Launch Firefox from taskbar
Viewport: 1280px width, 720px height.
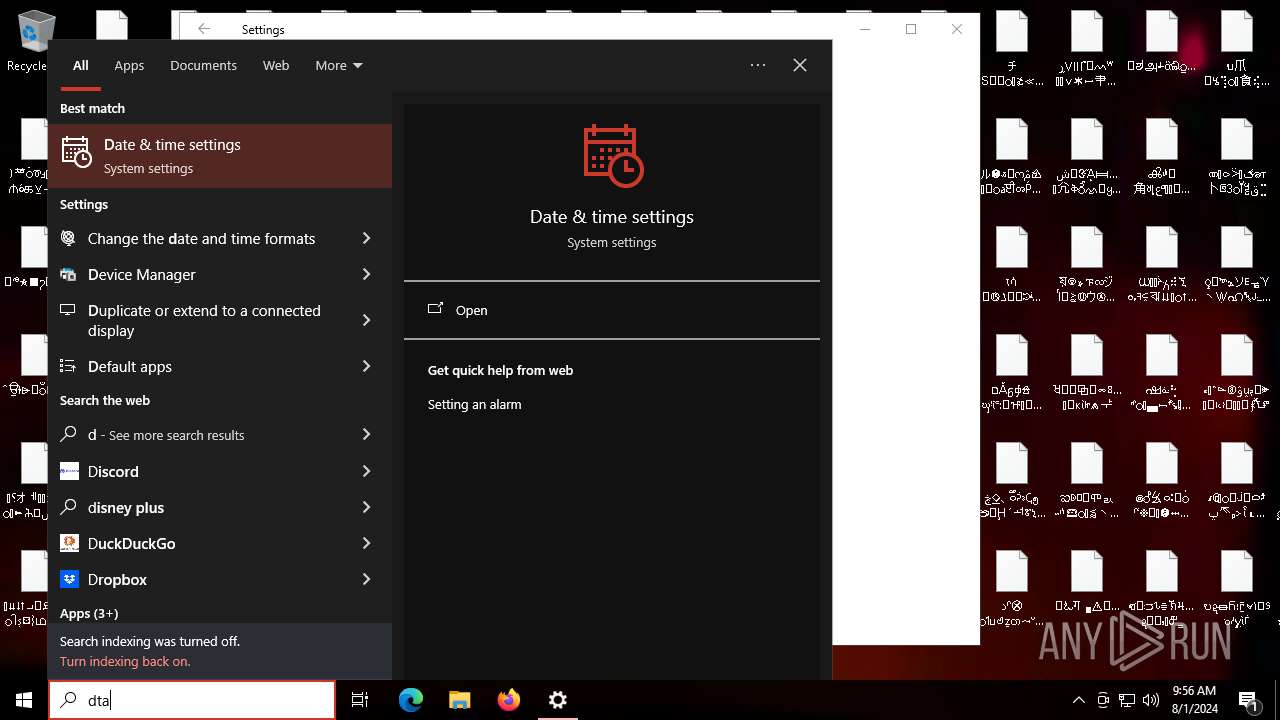509,700
